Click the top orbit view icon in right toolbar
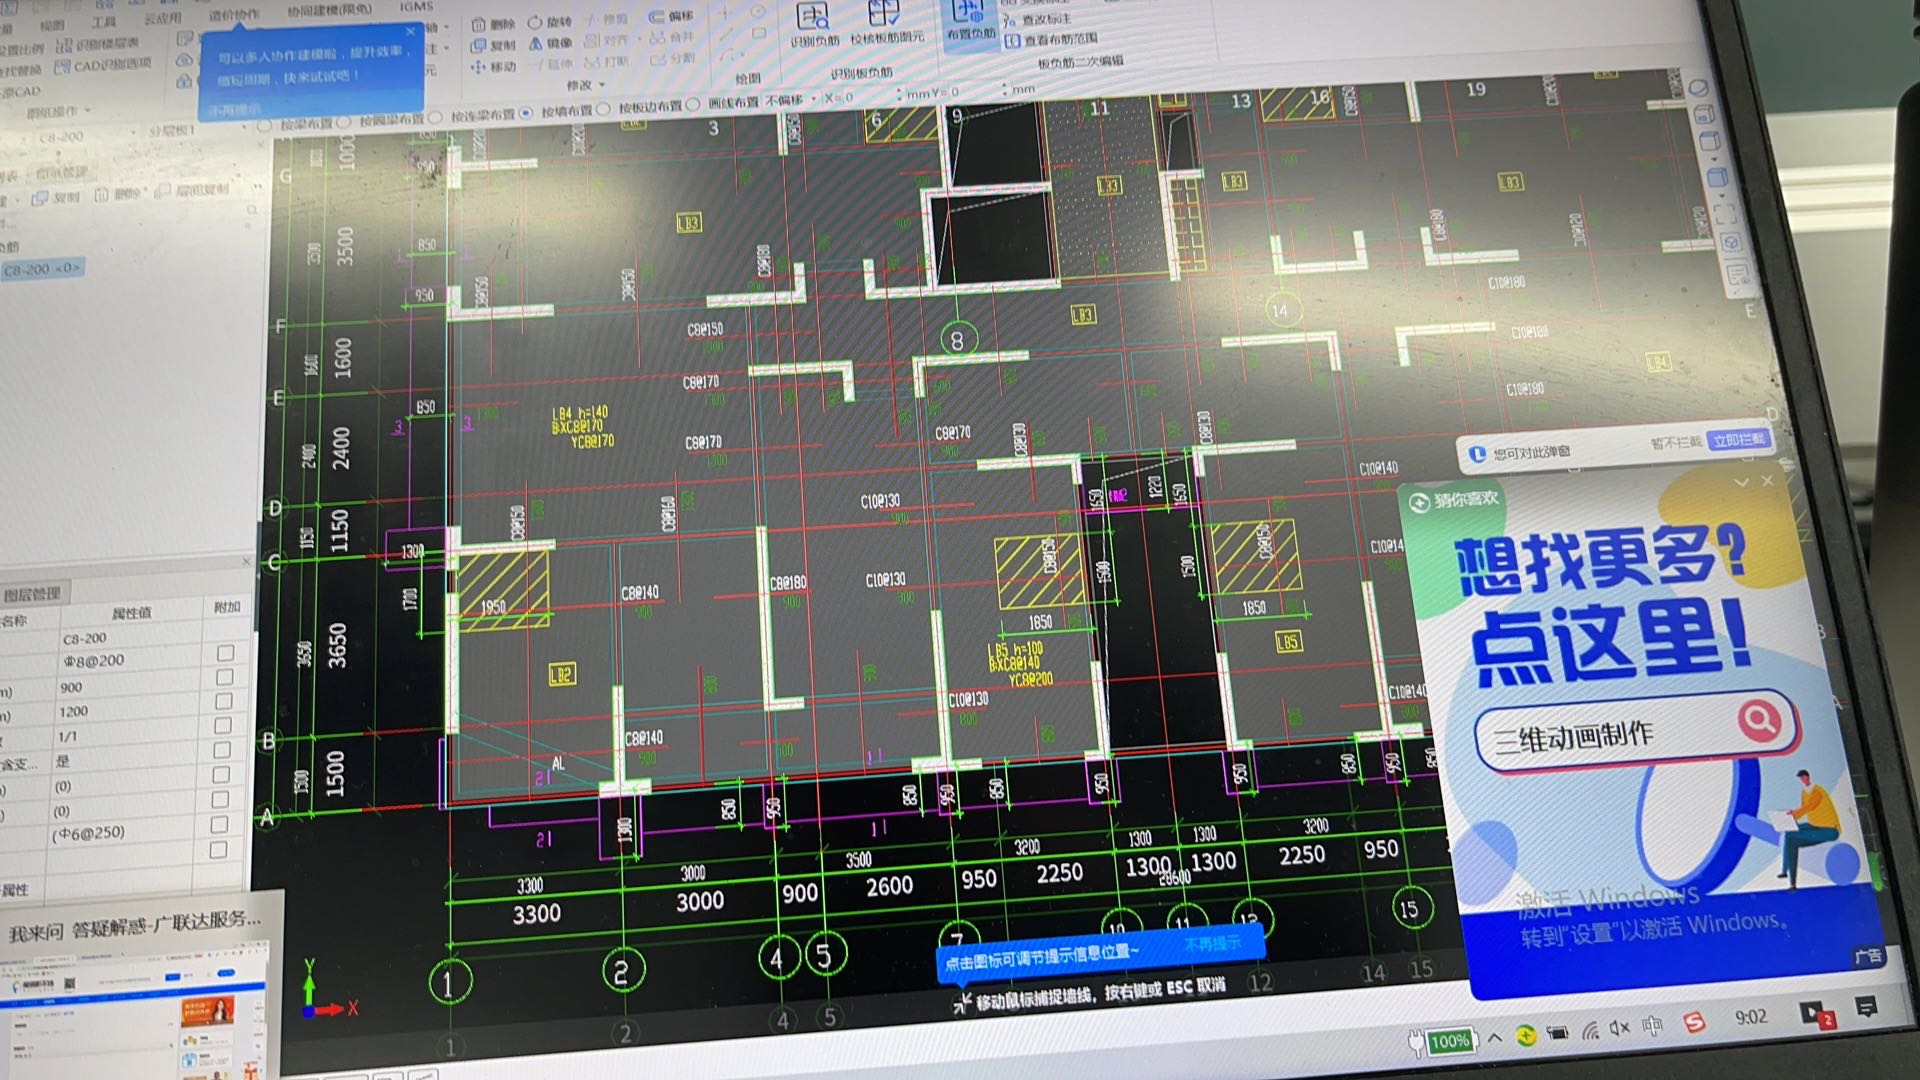The width and height of the screenshot is (1920, 1080). pos(1698,89)
